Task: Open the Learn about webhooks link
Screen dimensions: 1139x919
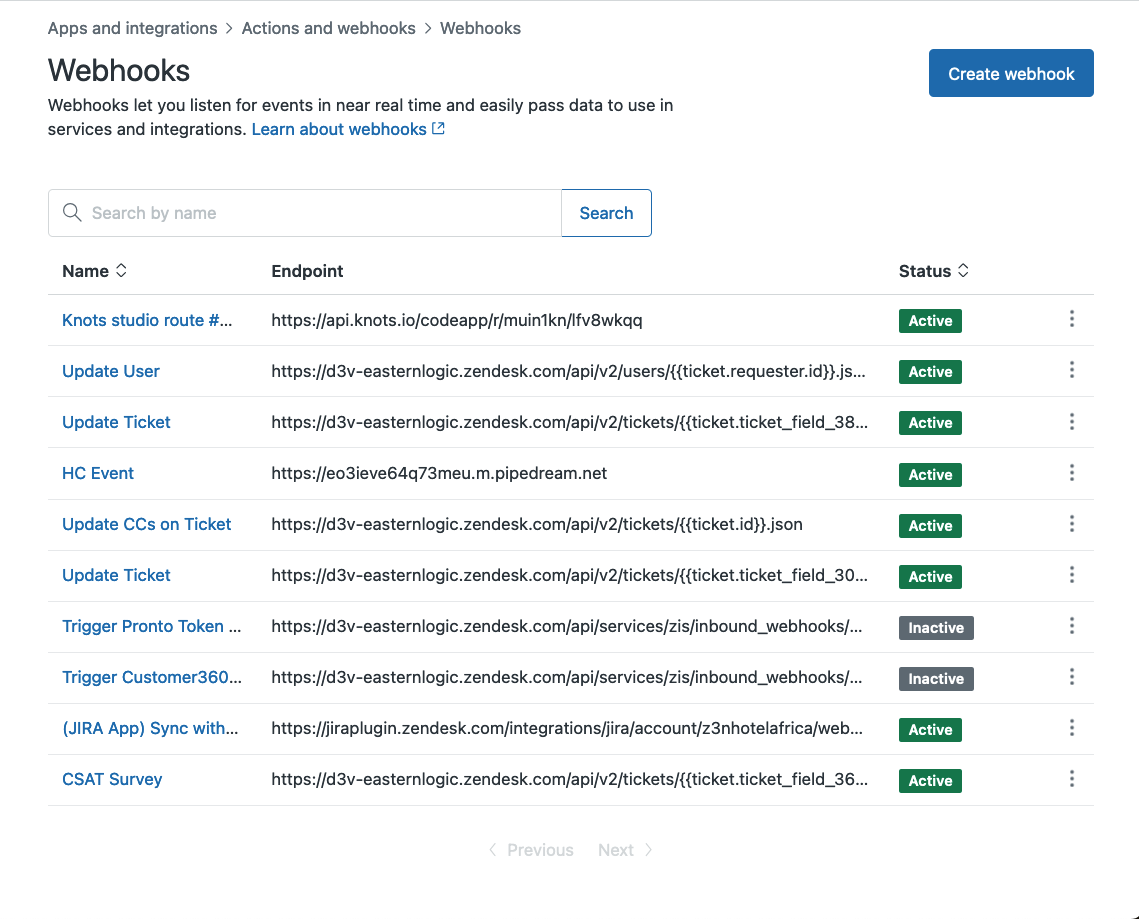Action: (x=339, y=128)
